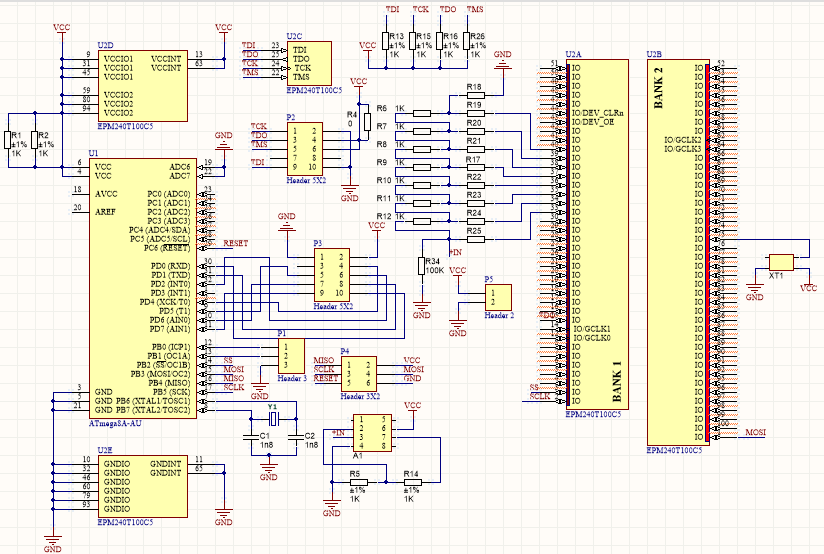Click the BANK 1 label
Viewport: 824px width, 554px height.
tap(617, 382)
